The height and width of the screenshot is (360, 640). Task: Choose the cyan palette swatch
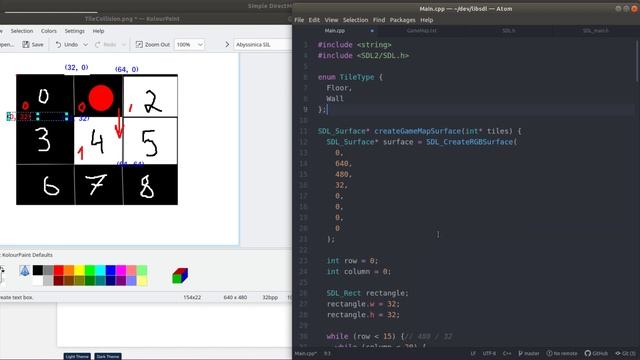coord(100,270)
